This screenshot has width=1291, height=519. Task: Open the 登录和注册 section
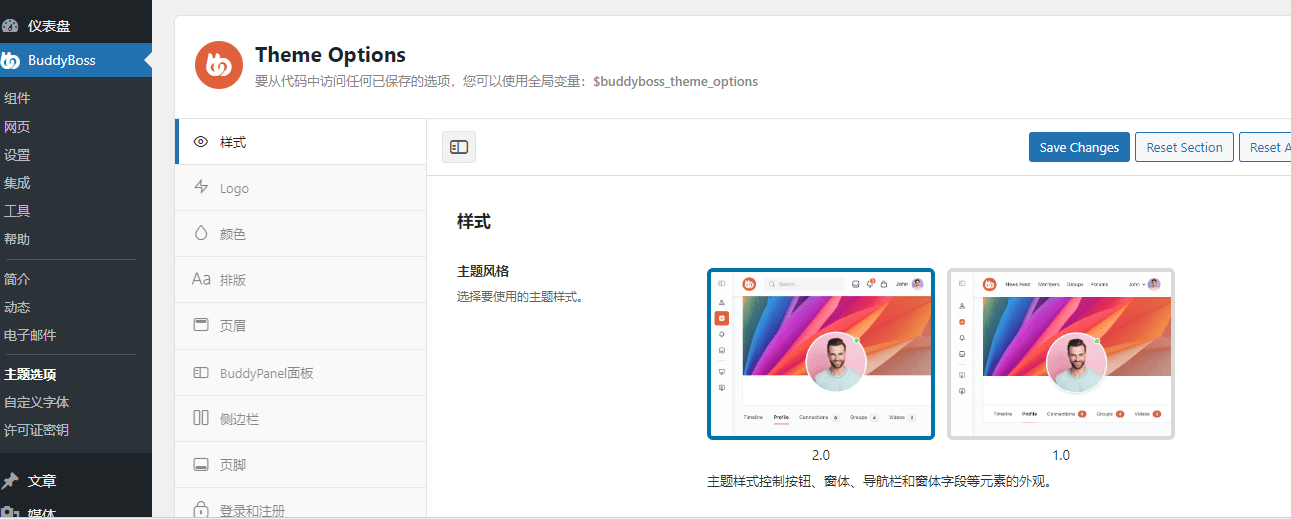coord(252,510)
